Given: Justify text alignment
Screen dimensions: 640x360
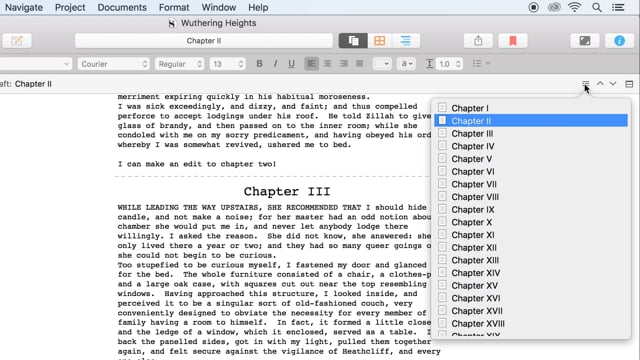Looking at the screenshot, I should click(360, 64).
